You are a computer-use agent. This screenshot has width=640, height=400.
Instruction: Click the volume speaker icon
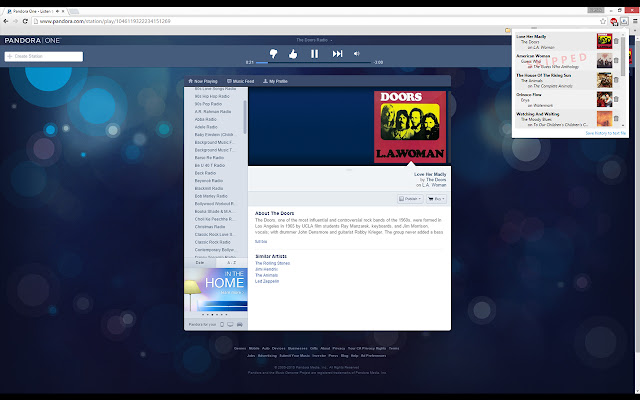pyautogui.click(x=358, y=53)
